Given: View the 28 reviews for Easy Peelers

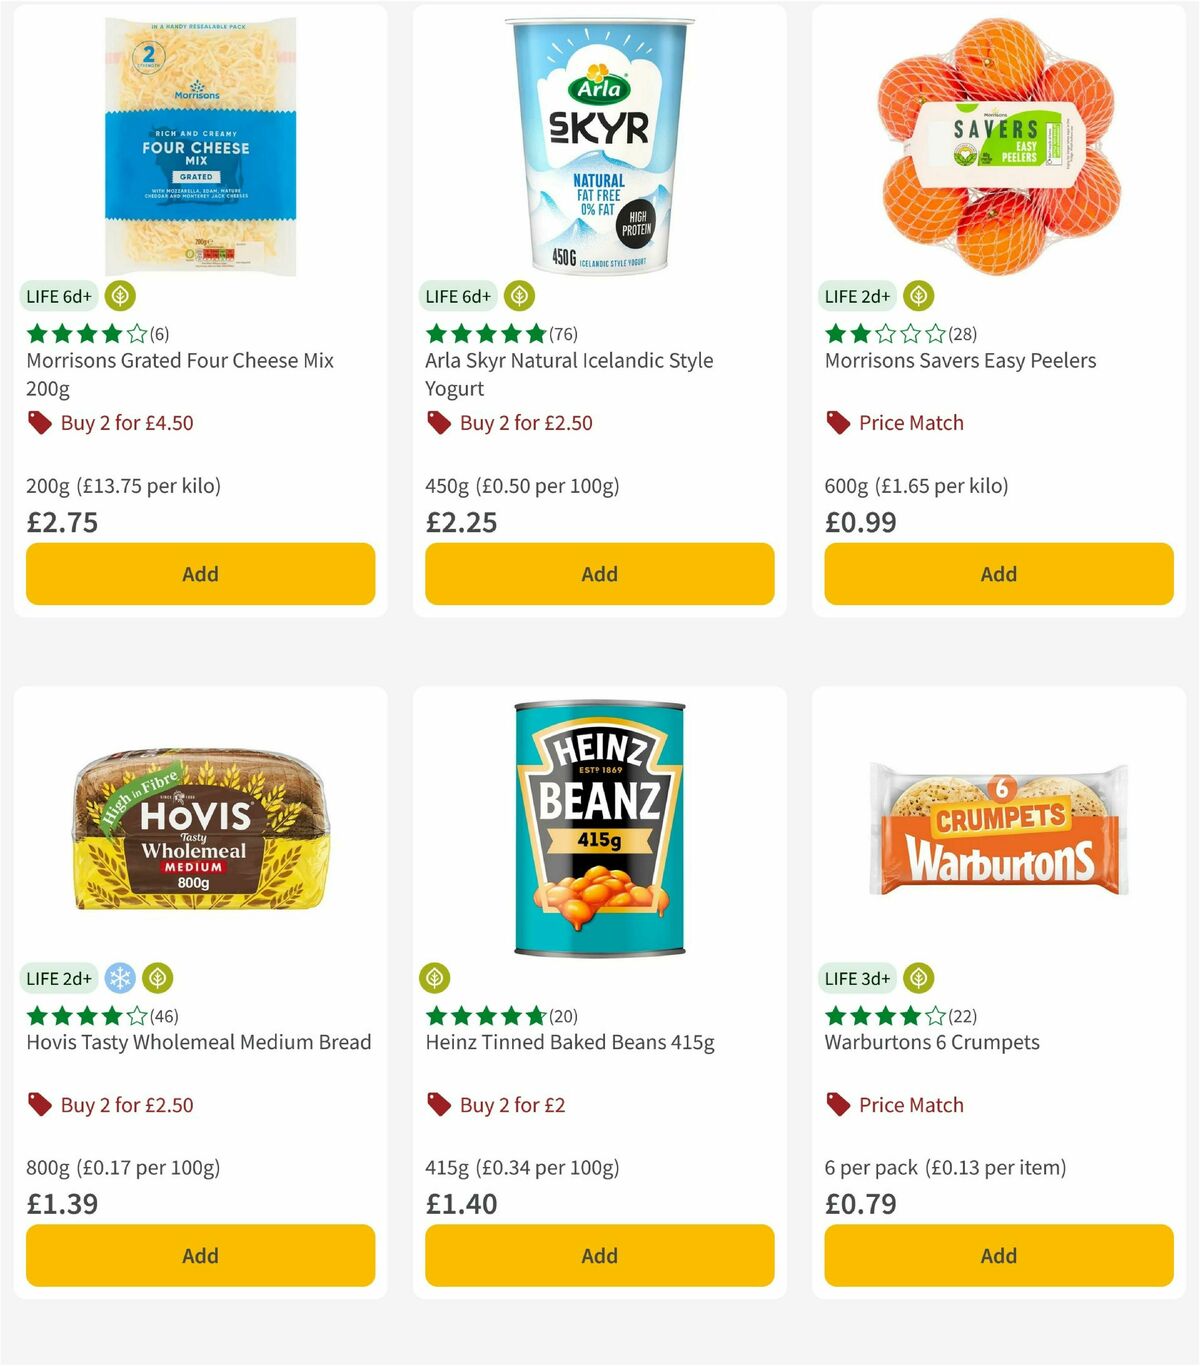Looking at the screenshot, I should click(x=961, y=333).
